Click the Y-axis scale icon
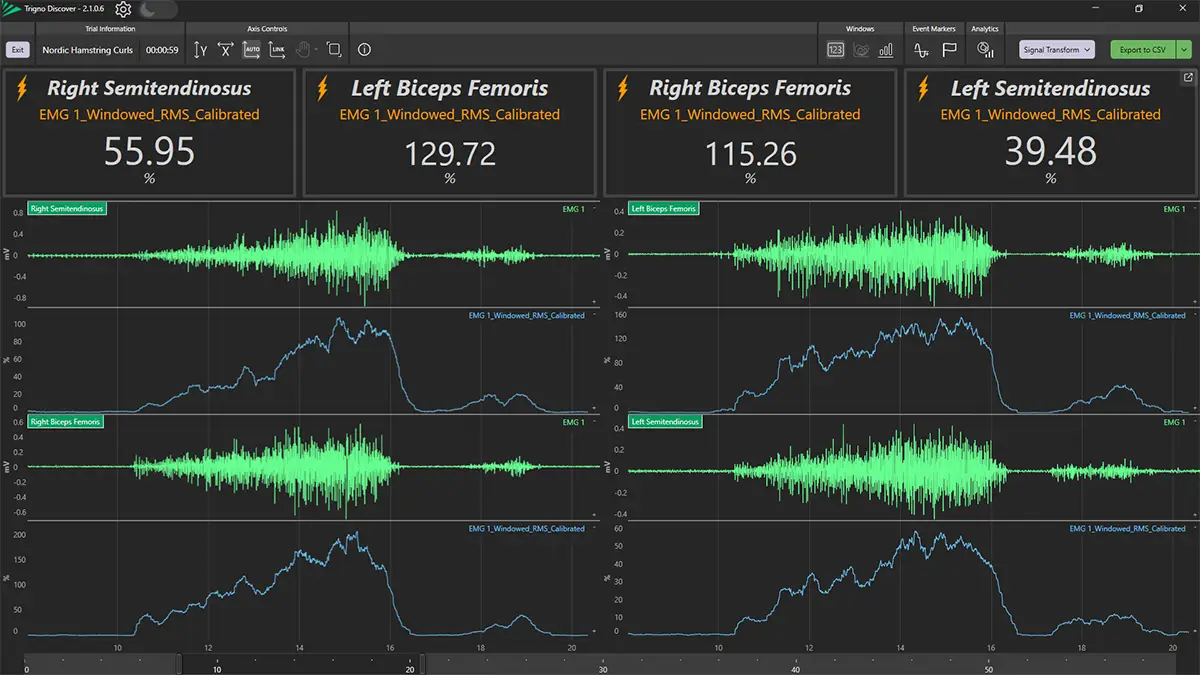The width and height of the screenshot is (1200, 675). point(200,50)
